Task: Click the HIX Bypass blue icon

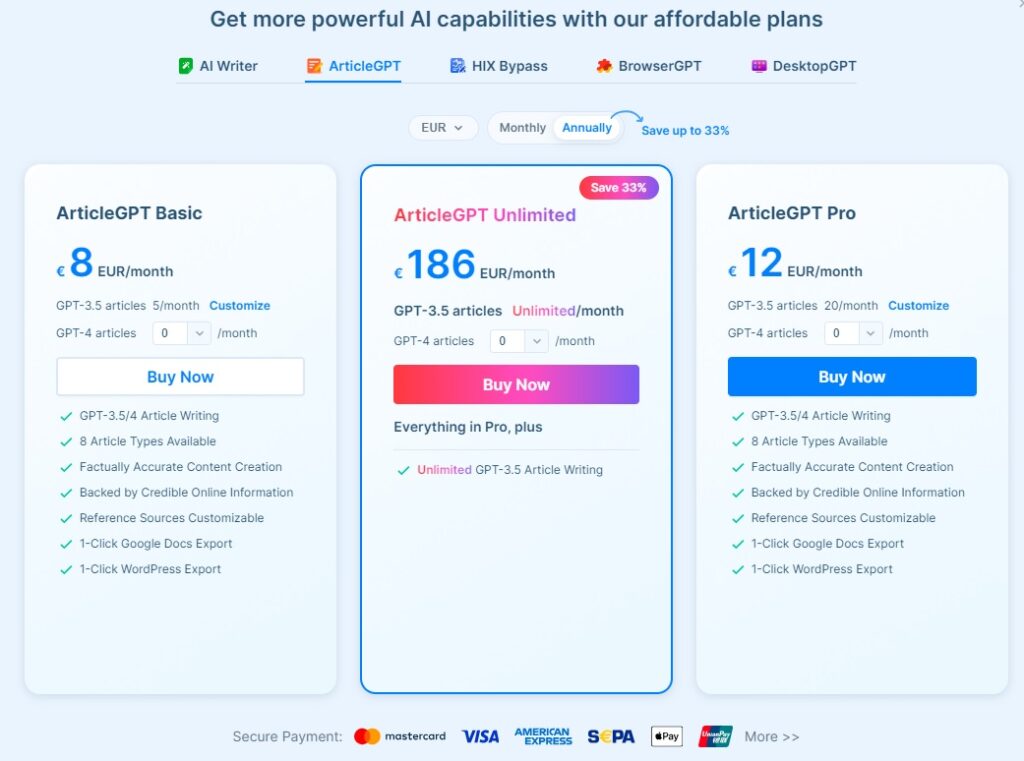Action: tap(458, 66)
